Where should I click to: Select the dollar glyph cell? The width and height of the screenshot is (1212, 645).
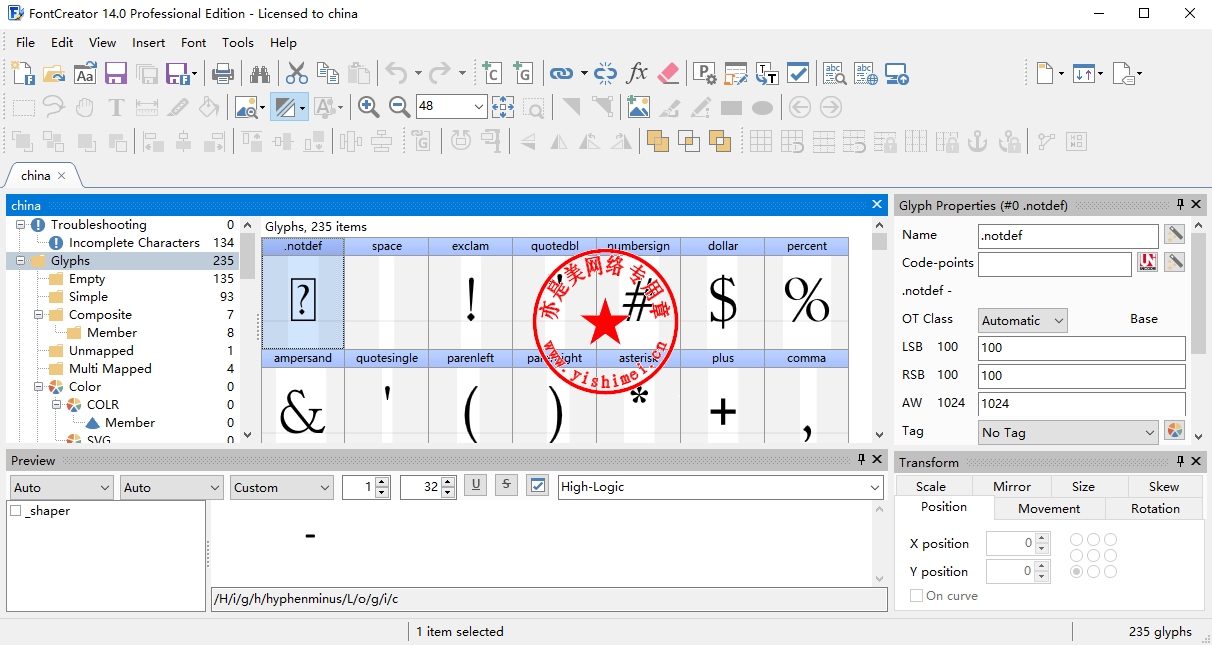[723, 294]
